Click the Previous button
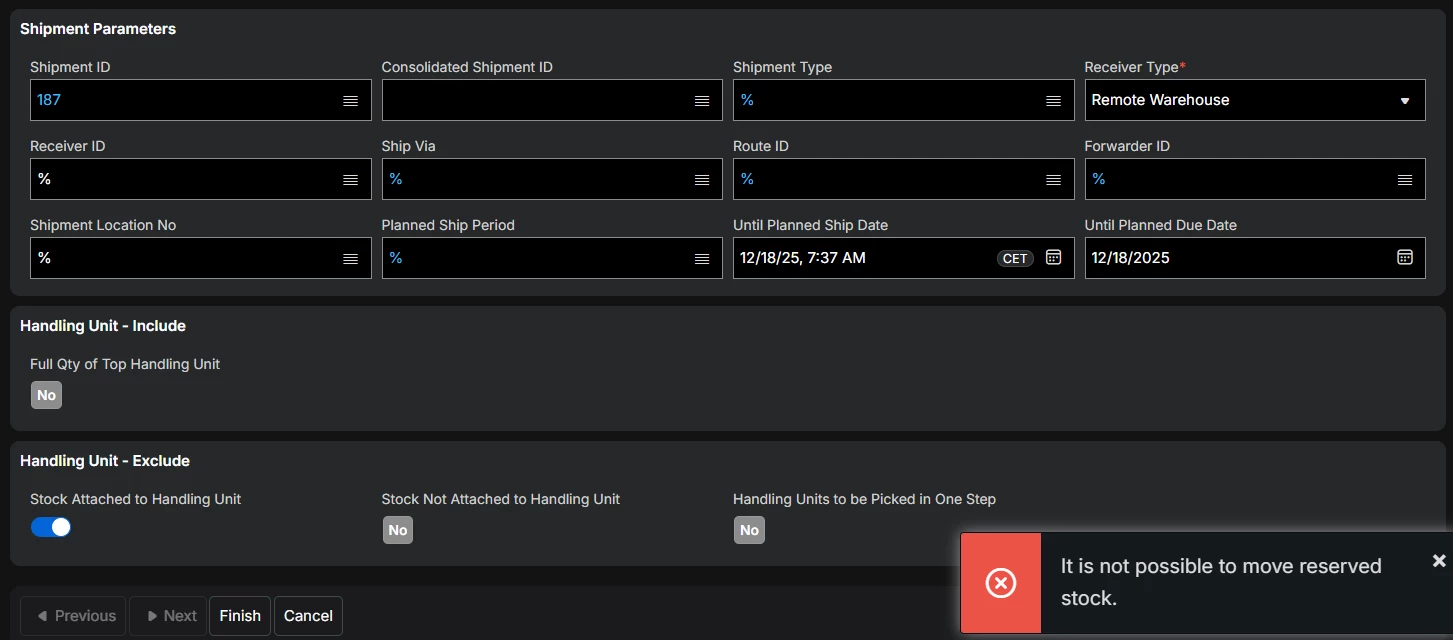The height and width of the screenshot is (640, 1453). pyautogui.click(x=74, y=616)
